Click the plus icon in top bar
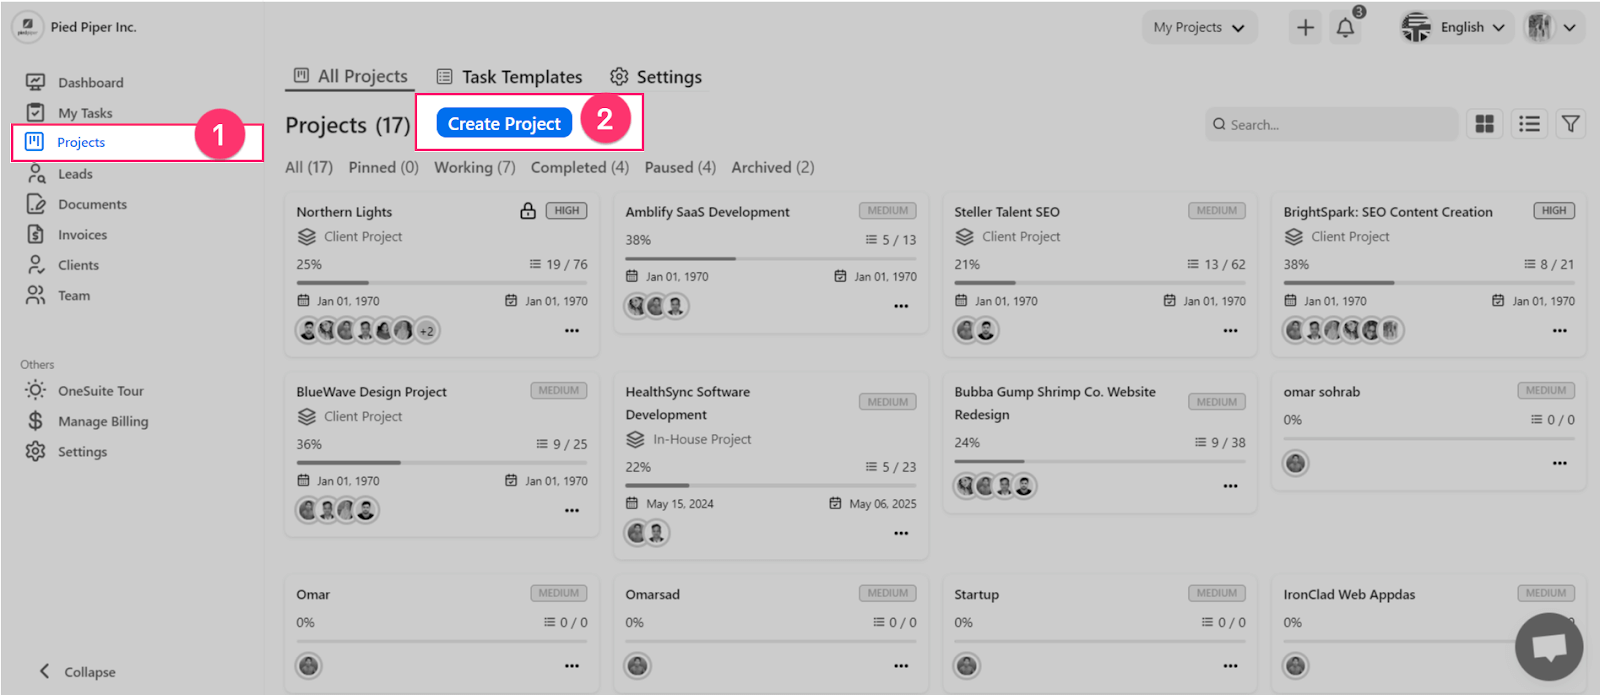1600x695 pixels. coord(1305,28)
